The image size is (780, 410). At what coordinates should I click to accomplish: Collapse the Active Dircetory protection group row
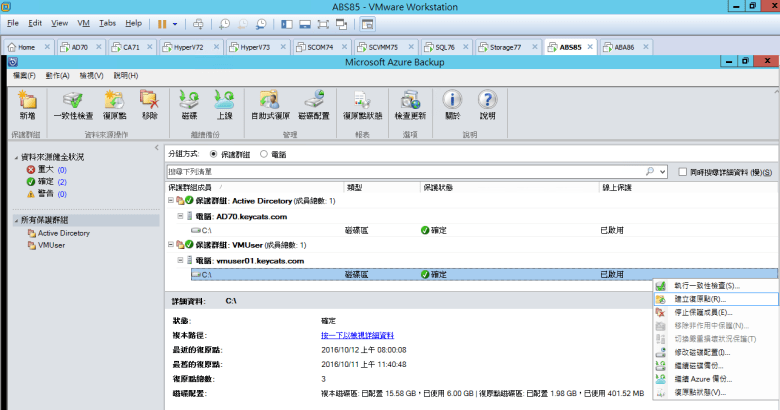click(x=171, y=201)
